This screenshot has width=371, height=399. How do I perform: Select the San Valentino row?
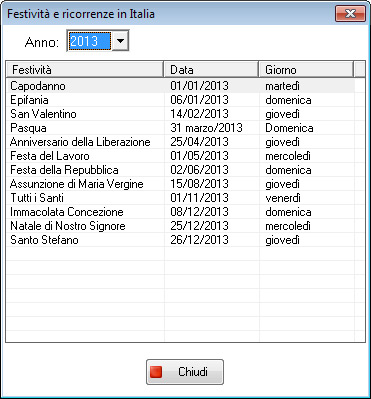[180, 114]
